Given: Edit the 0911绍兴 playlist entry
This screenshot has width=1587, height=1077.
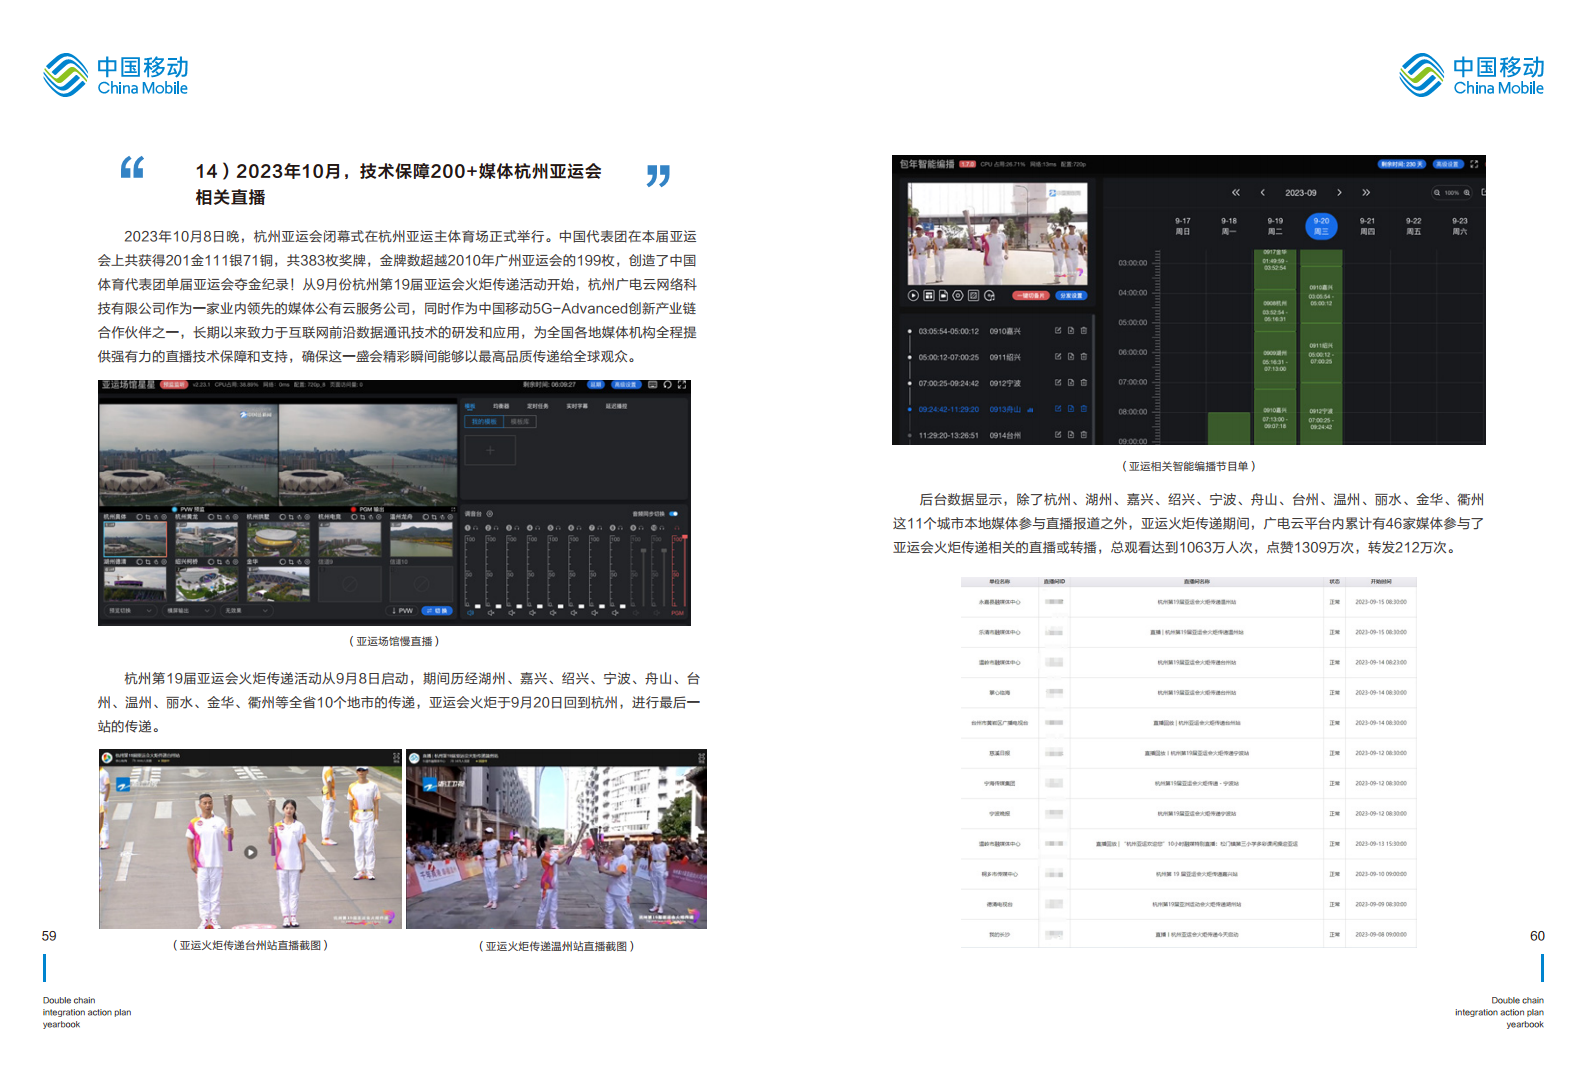Looking at the screenshot, I should [x=1058, y=356].
